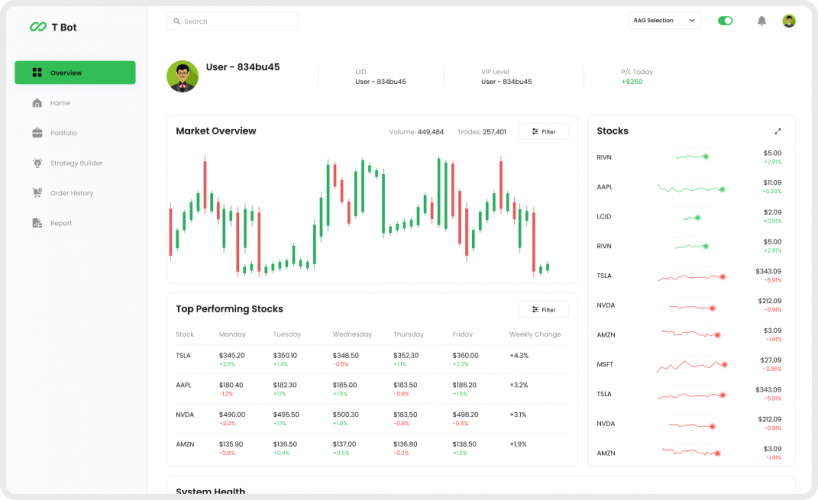The width and height of the screenshot is (818, 500).
Task: Click MSFT ticker in Stocks panel
Action: pos(605,364)
